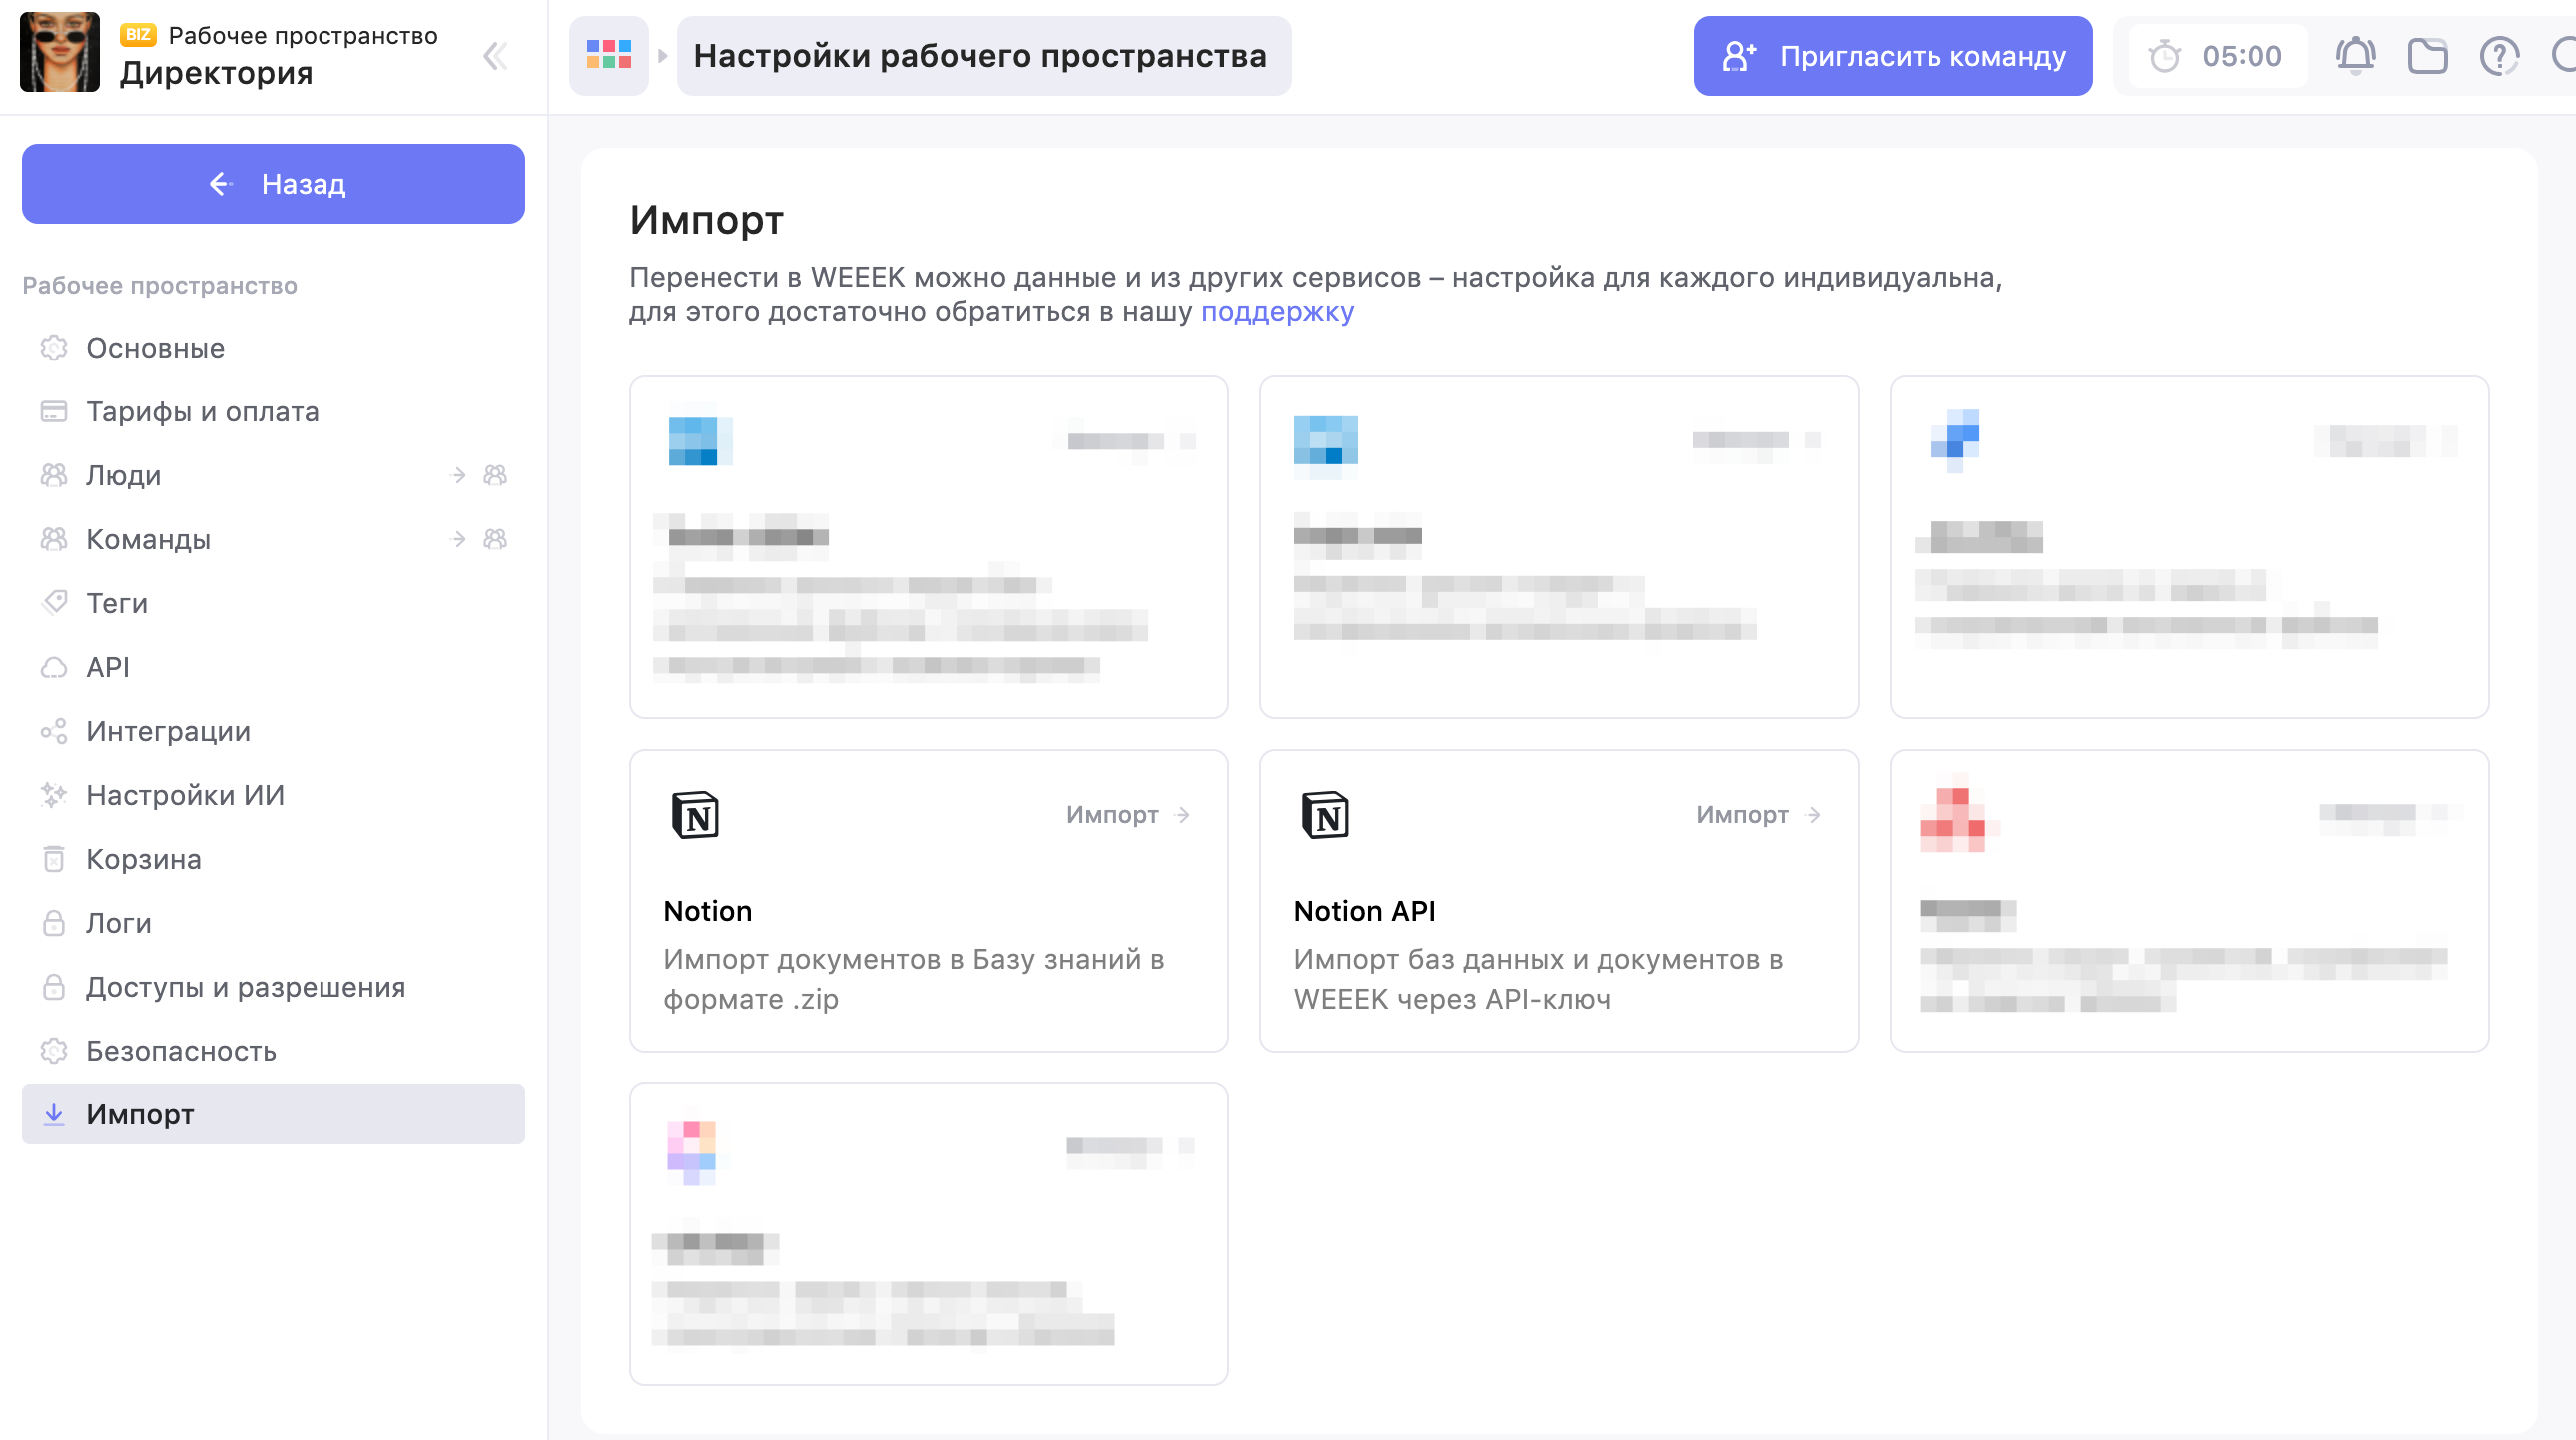Open the help question mark icon
This screenshot has width=2576, height=1440.
[2499, 56]
